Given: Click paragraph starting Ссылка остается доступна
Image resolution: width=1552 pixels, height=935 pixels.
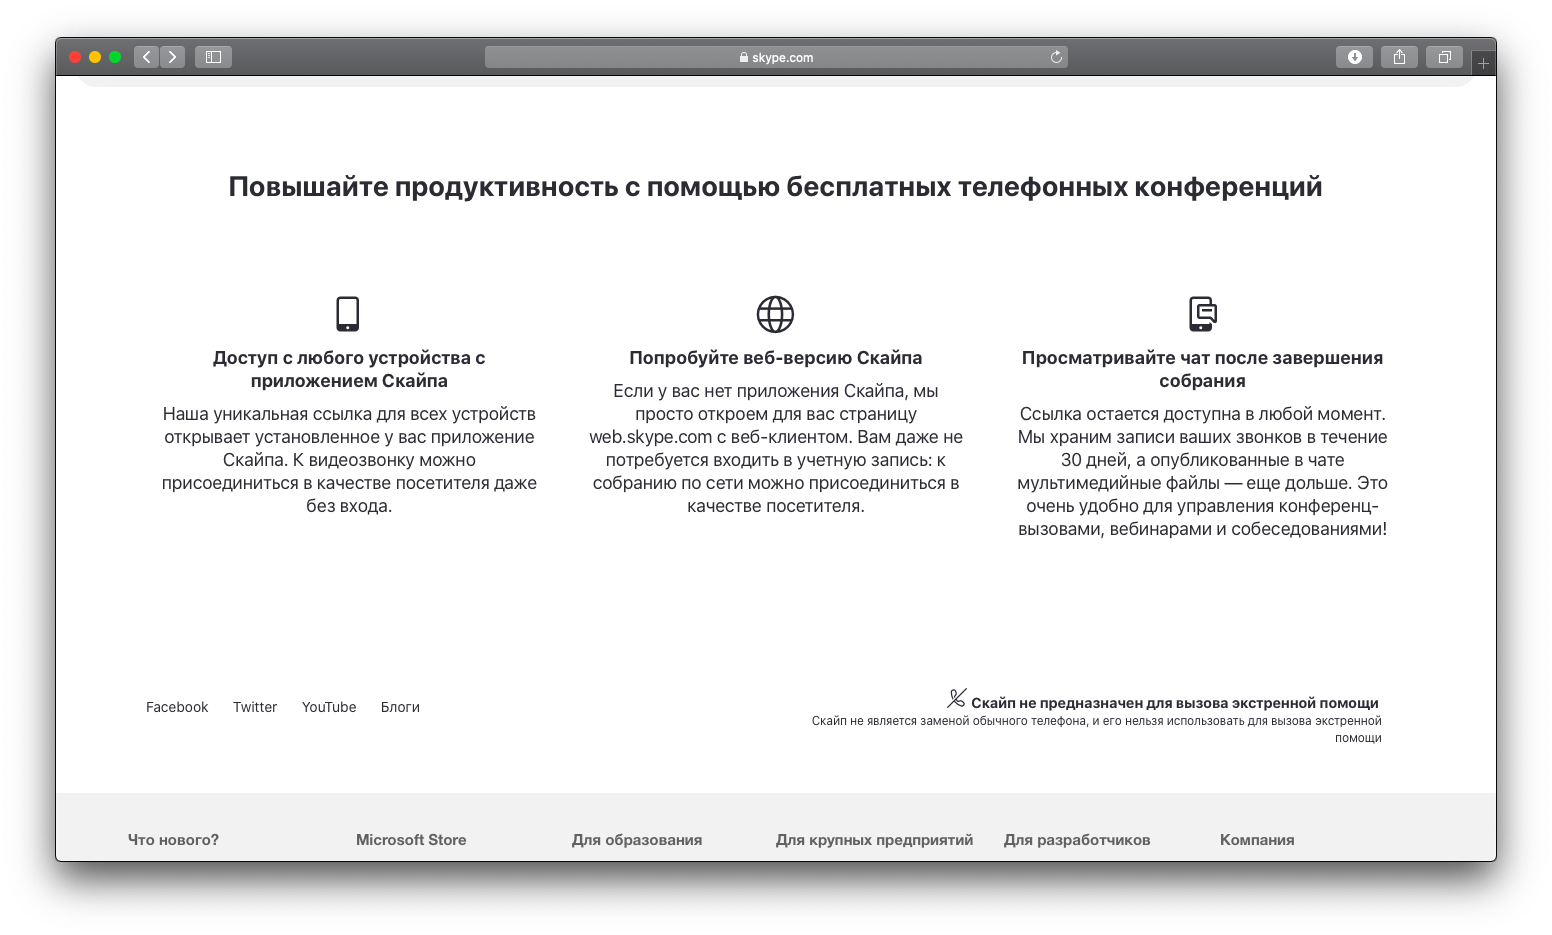Looking at the screenshot, I should click(1202, 471).
